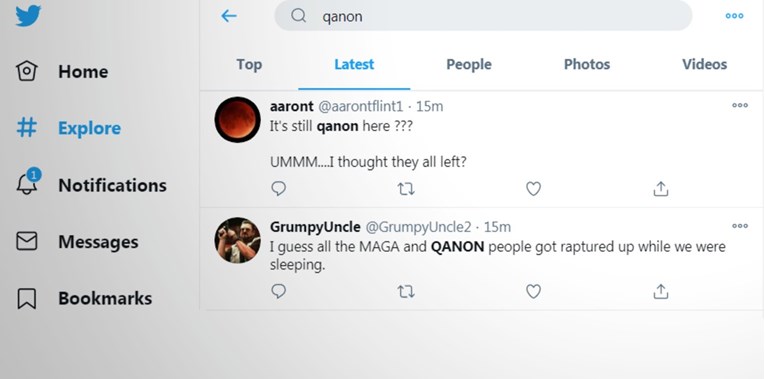Open the Photos tab

[x=587, y=64]
